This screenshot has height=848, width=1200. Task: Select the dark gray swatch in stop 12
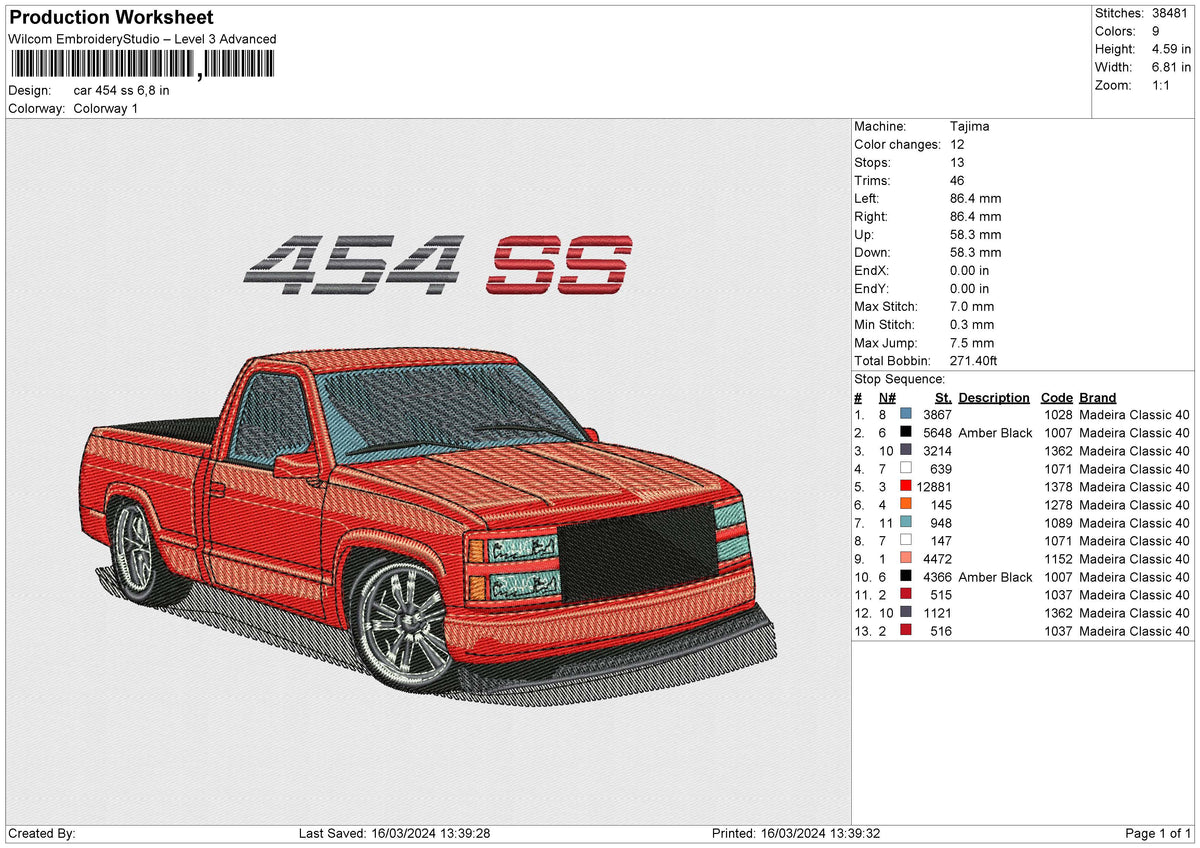click(906, 613)
